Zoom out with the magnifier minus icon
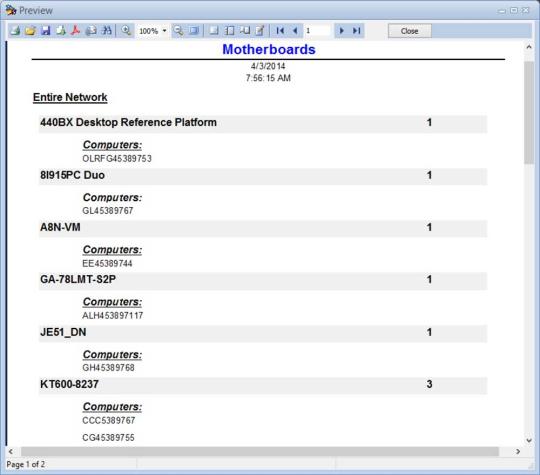The image size is (540, 475). [x=178, y=31]
